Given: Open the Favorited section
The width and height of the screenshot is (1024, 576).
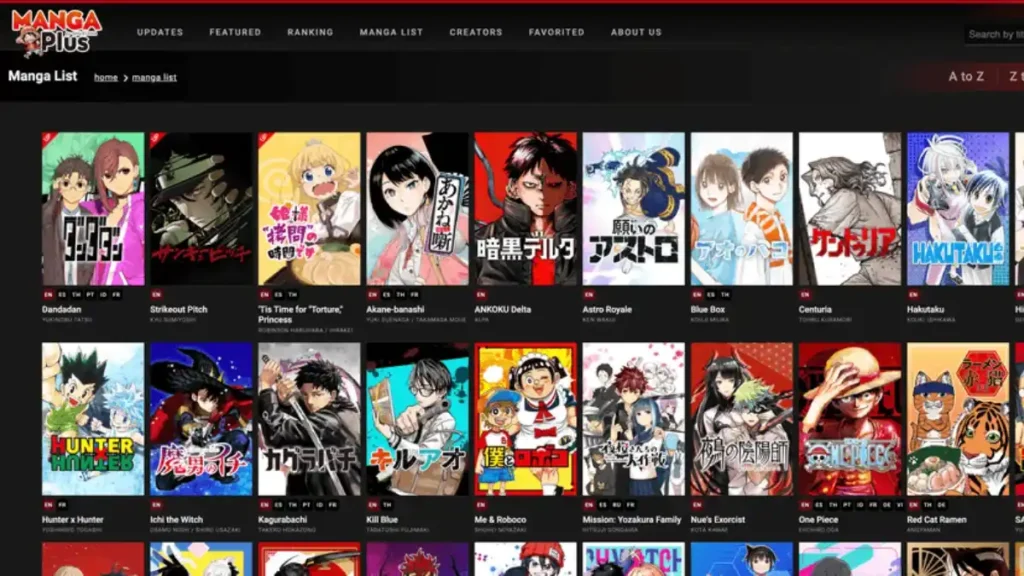Looking at the screenshot, I should [x=556, y=32].
